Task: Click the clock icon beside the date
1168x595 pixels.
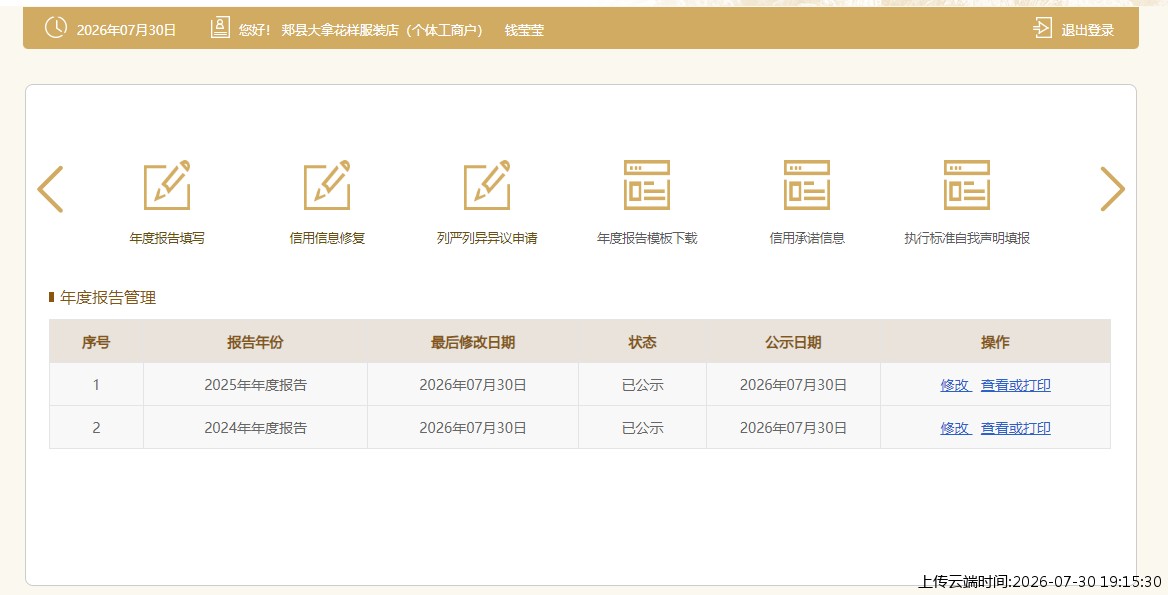Action: pyautogui.click(x=56, y=28)
